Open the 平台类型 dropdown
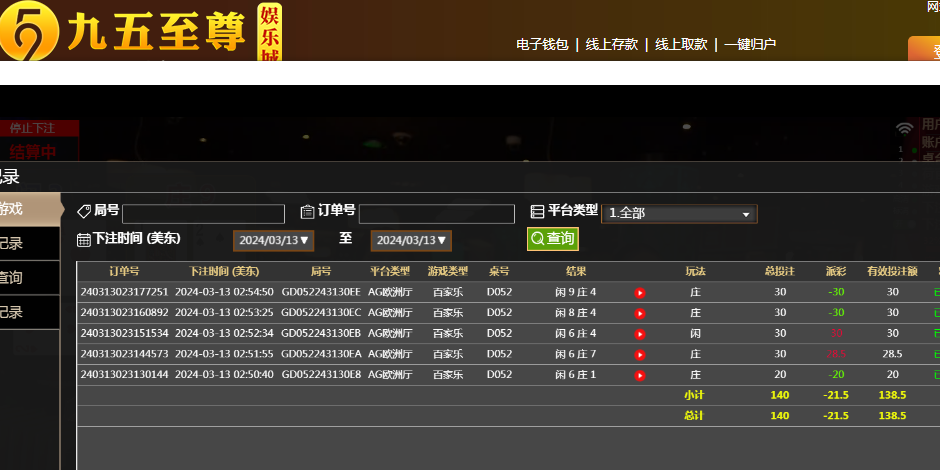This screenshot has height=470, width=940. point(679,214)
